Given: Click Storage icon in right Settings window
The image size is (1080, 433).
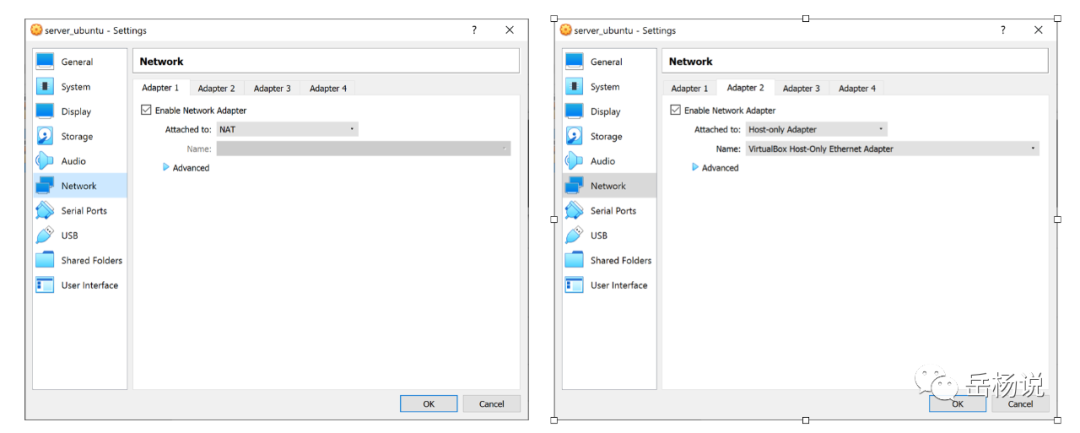Looking at the screenshot, I should click(574, 136).
